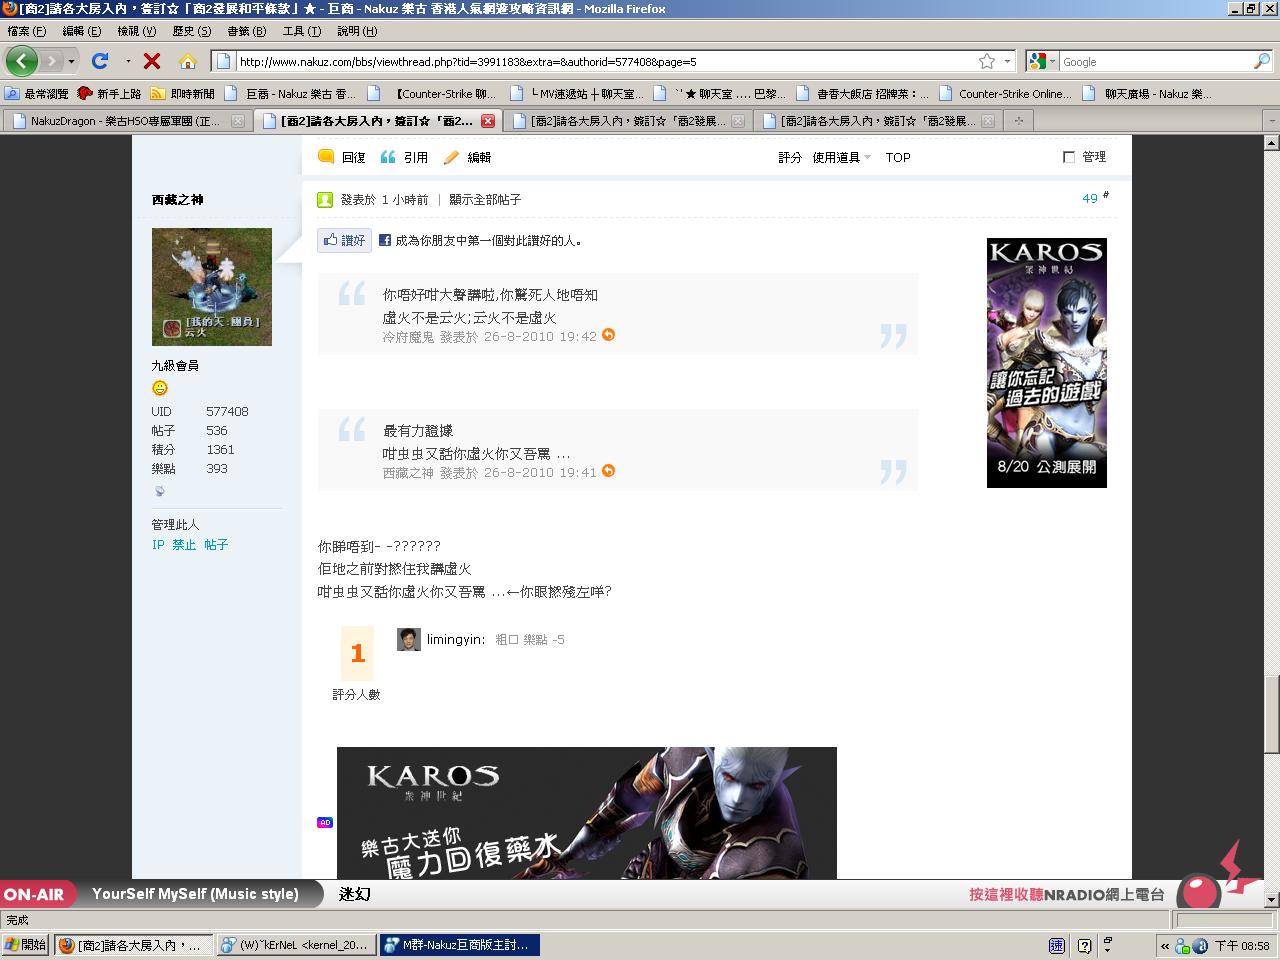The image size is (1280, 960).
Task: Click the 禁止 ban link
Action: tap(184, 544)
